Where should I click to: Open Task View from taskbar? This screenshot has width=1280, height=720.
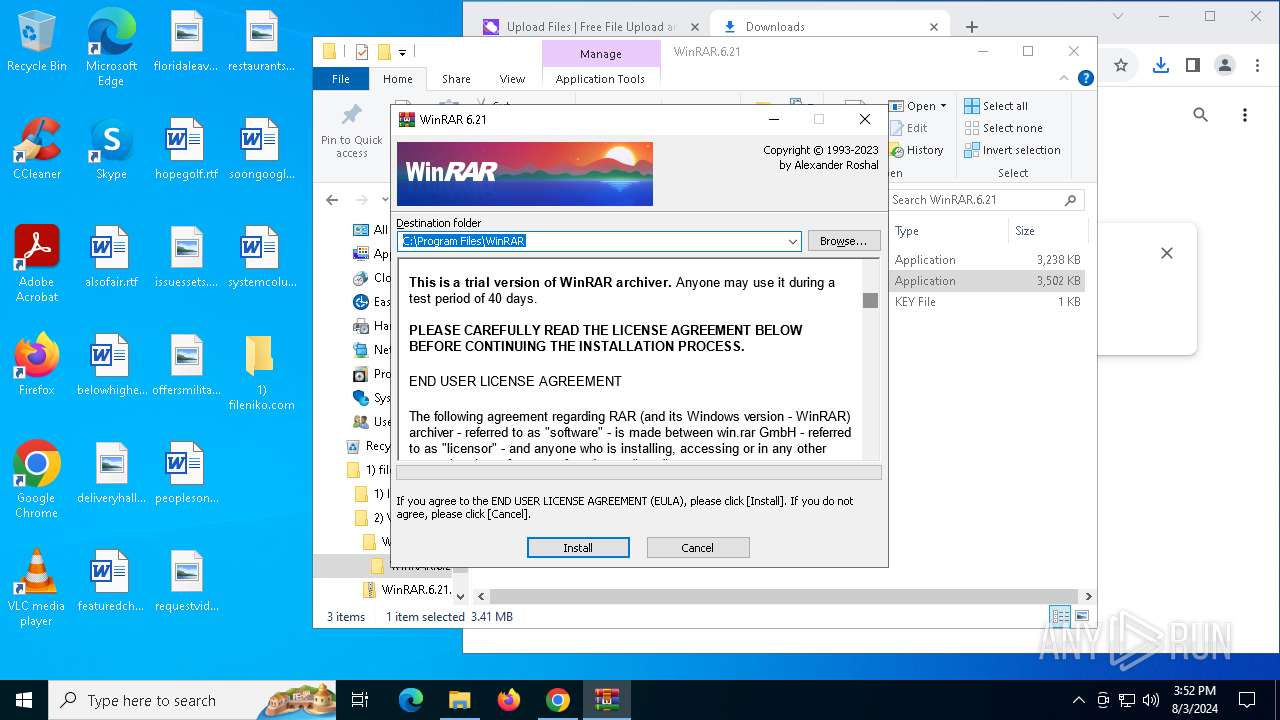click(x=360, y=700)
